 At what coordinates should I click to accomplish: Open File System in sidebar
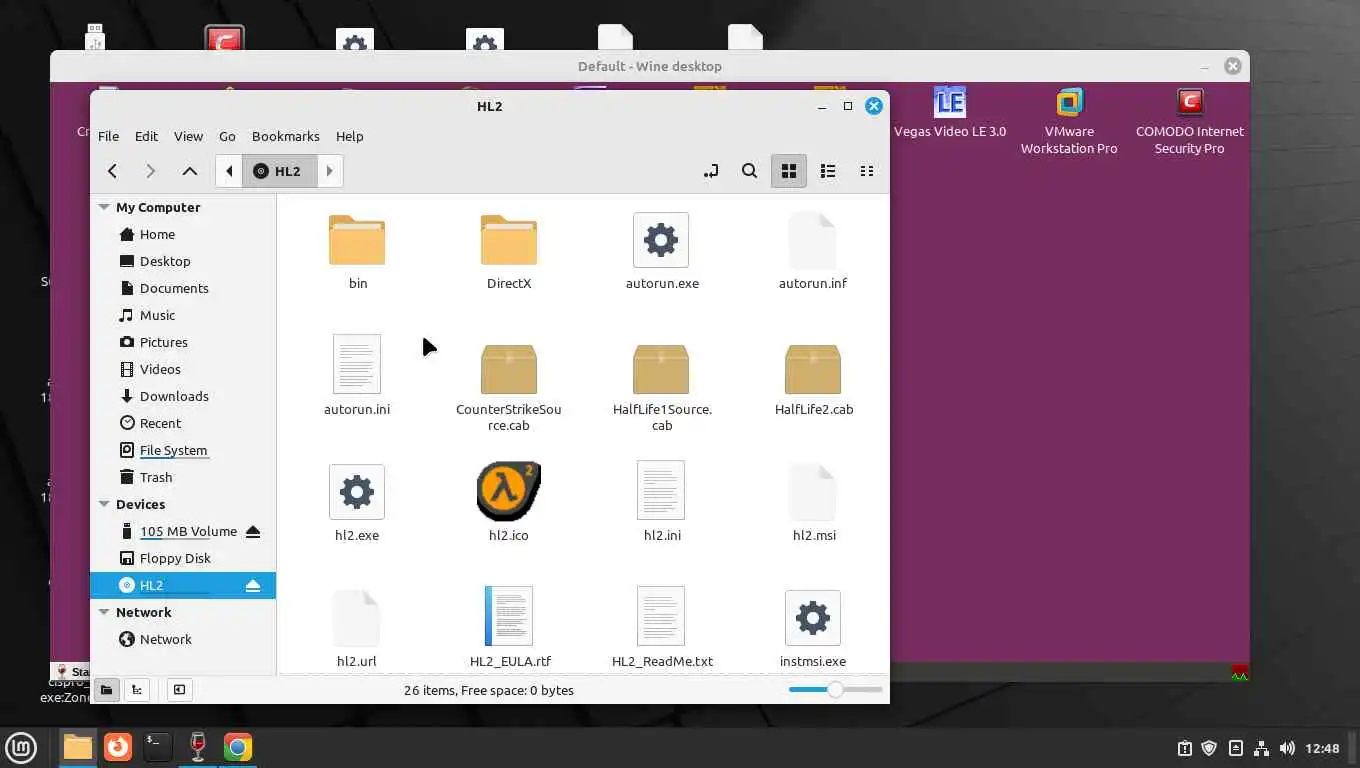tap(183, 450)
